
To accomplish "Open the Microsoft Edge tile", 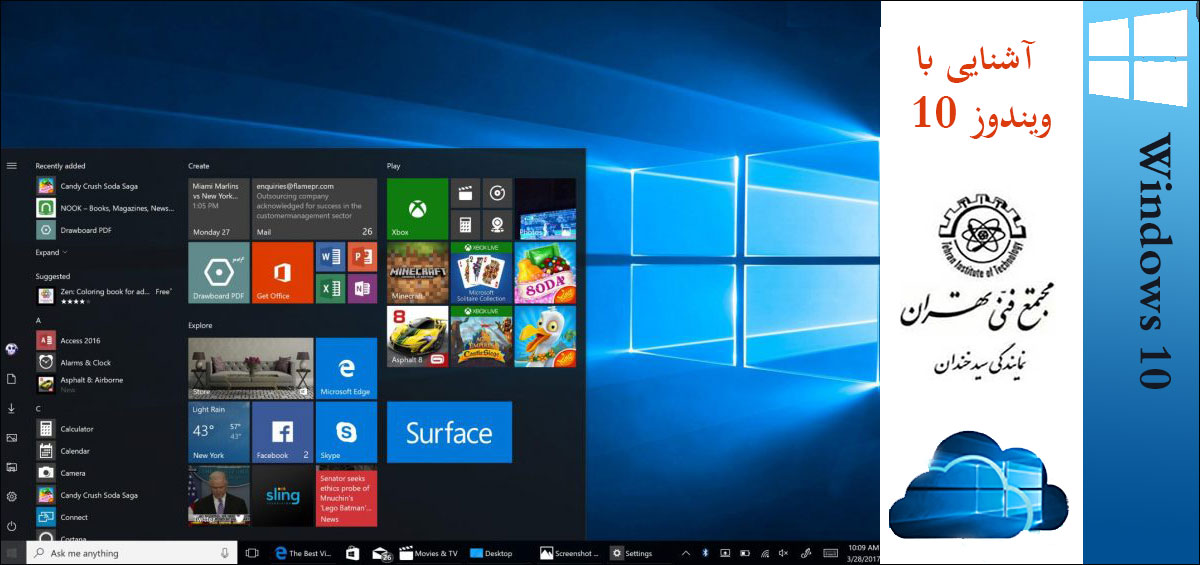I will pos(346,368).
